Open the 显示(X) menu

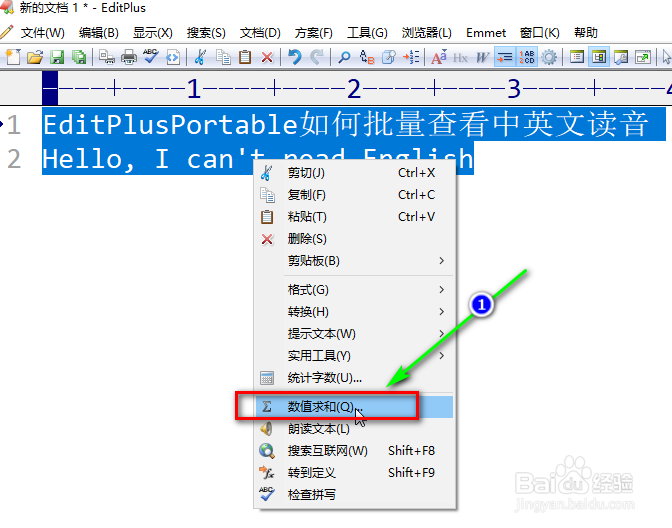153,33
